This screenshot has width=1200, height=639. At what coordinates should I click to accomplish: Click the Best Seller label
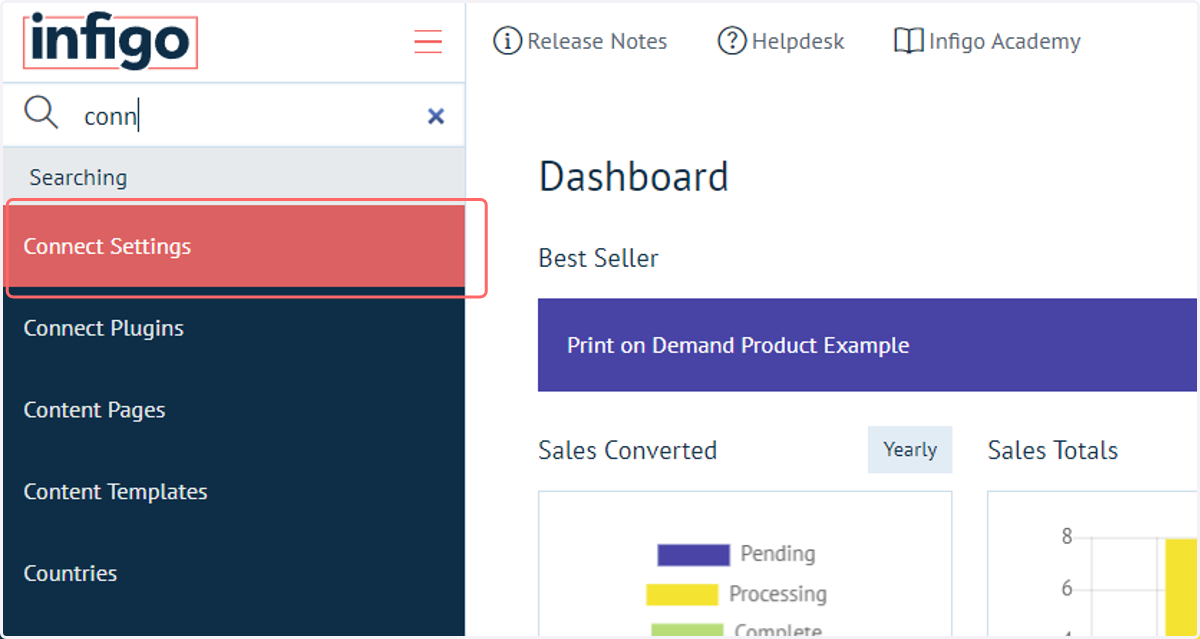[598, 258]
